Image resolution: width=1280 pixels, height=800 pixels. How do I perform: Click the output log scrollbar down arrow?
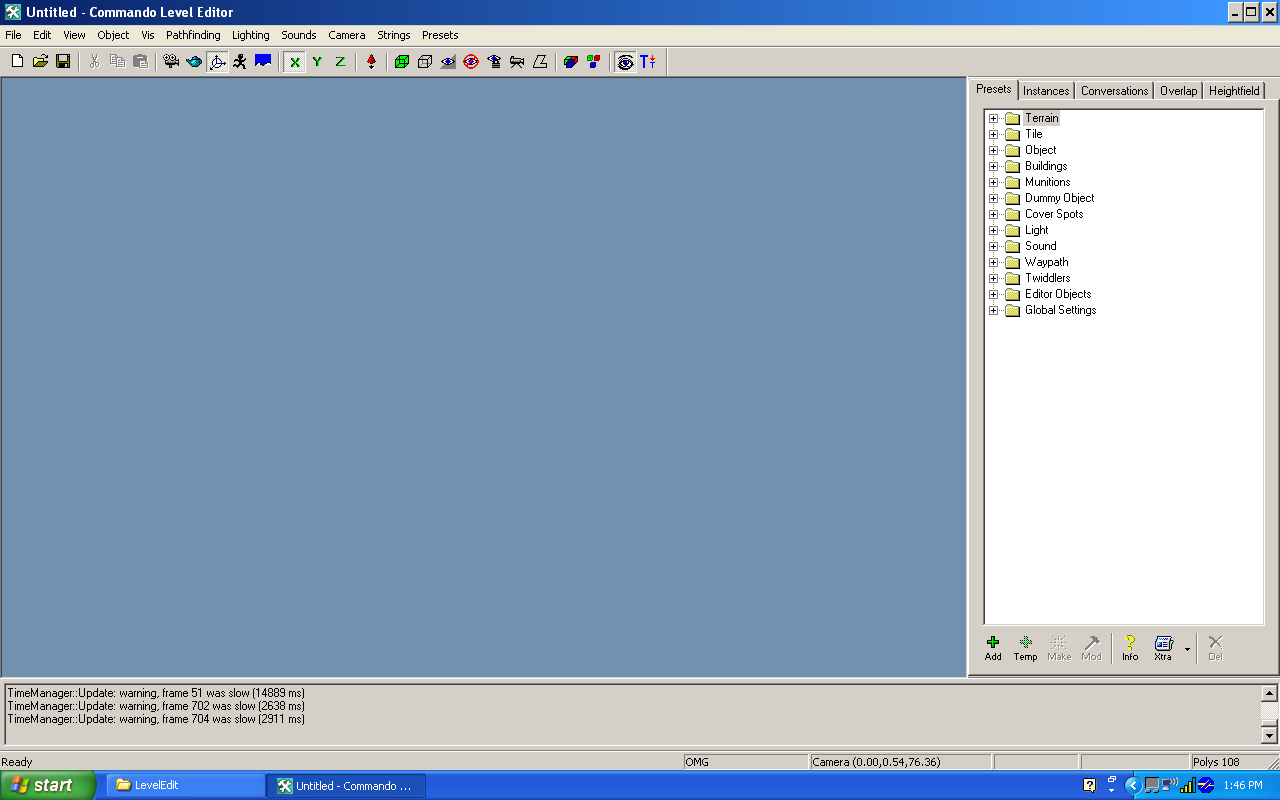(x=1269, y=736)
